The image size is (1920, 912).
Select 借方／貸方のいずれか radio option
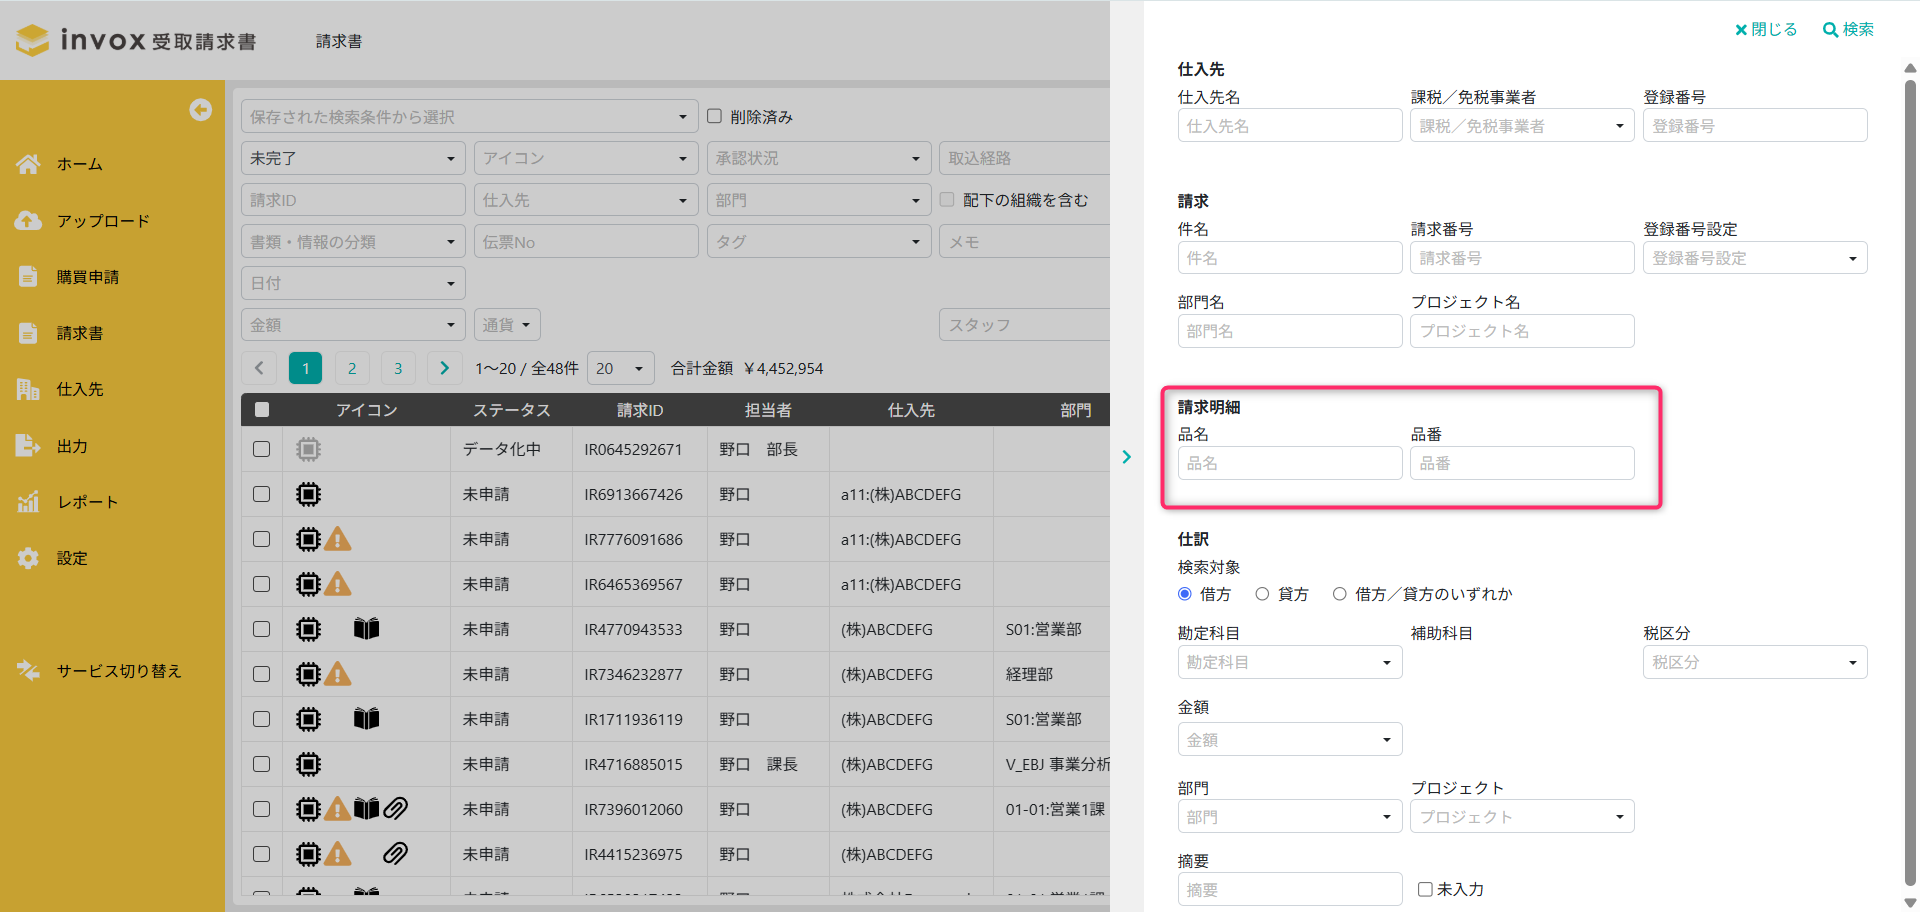pos(1339,594)
